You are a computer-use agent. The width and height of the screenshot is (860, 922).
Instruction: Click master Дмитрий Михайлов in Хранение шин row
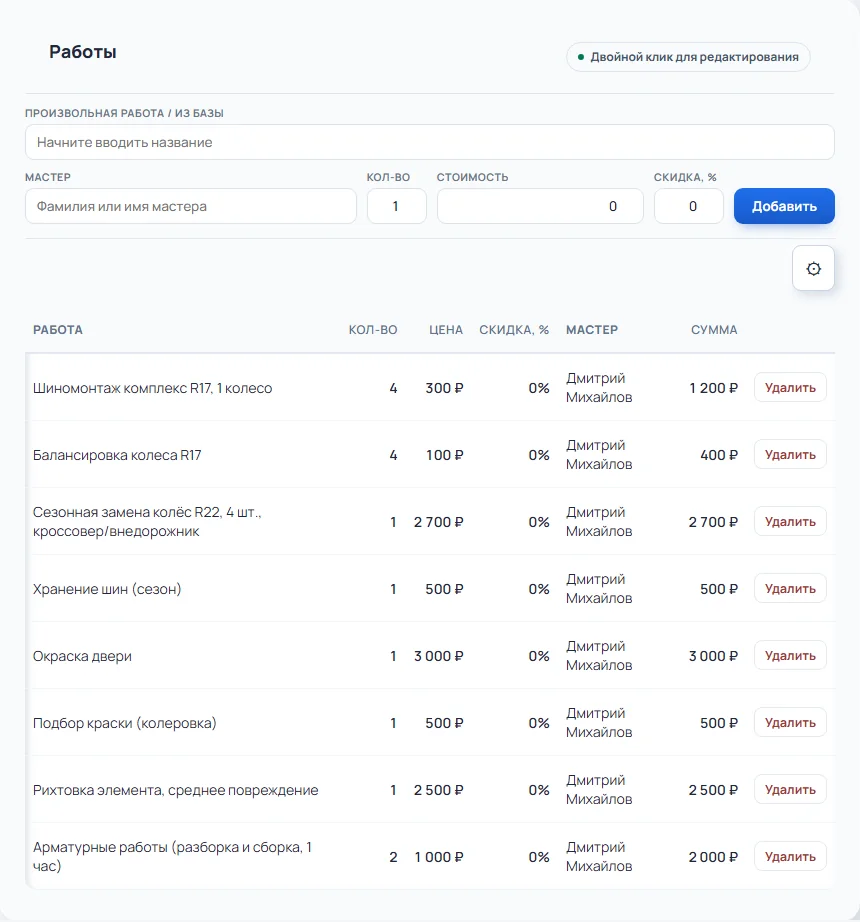[x=599, y=589]
